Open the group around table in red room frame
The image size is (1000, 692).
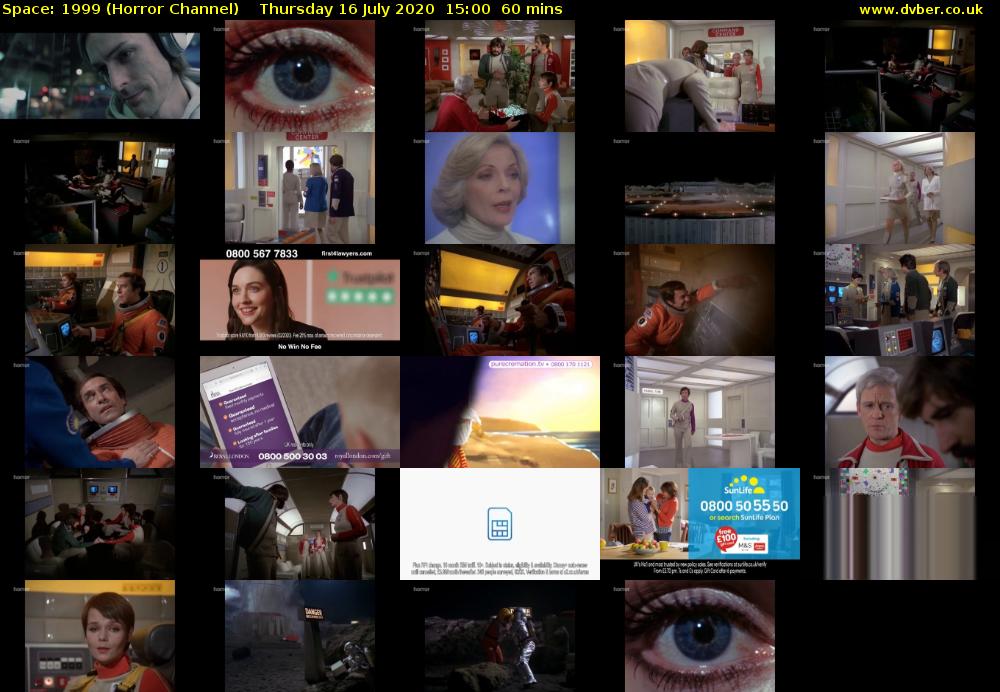tap(499, 76)
